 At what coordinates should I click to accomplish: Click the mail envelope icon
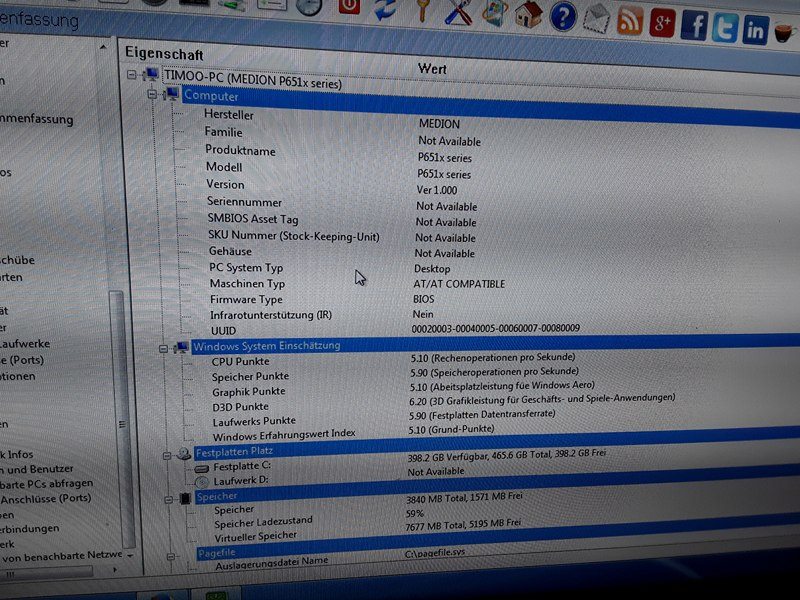[x=596, y=18]
